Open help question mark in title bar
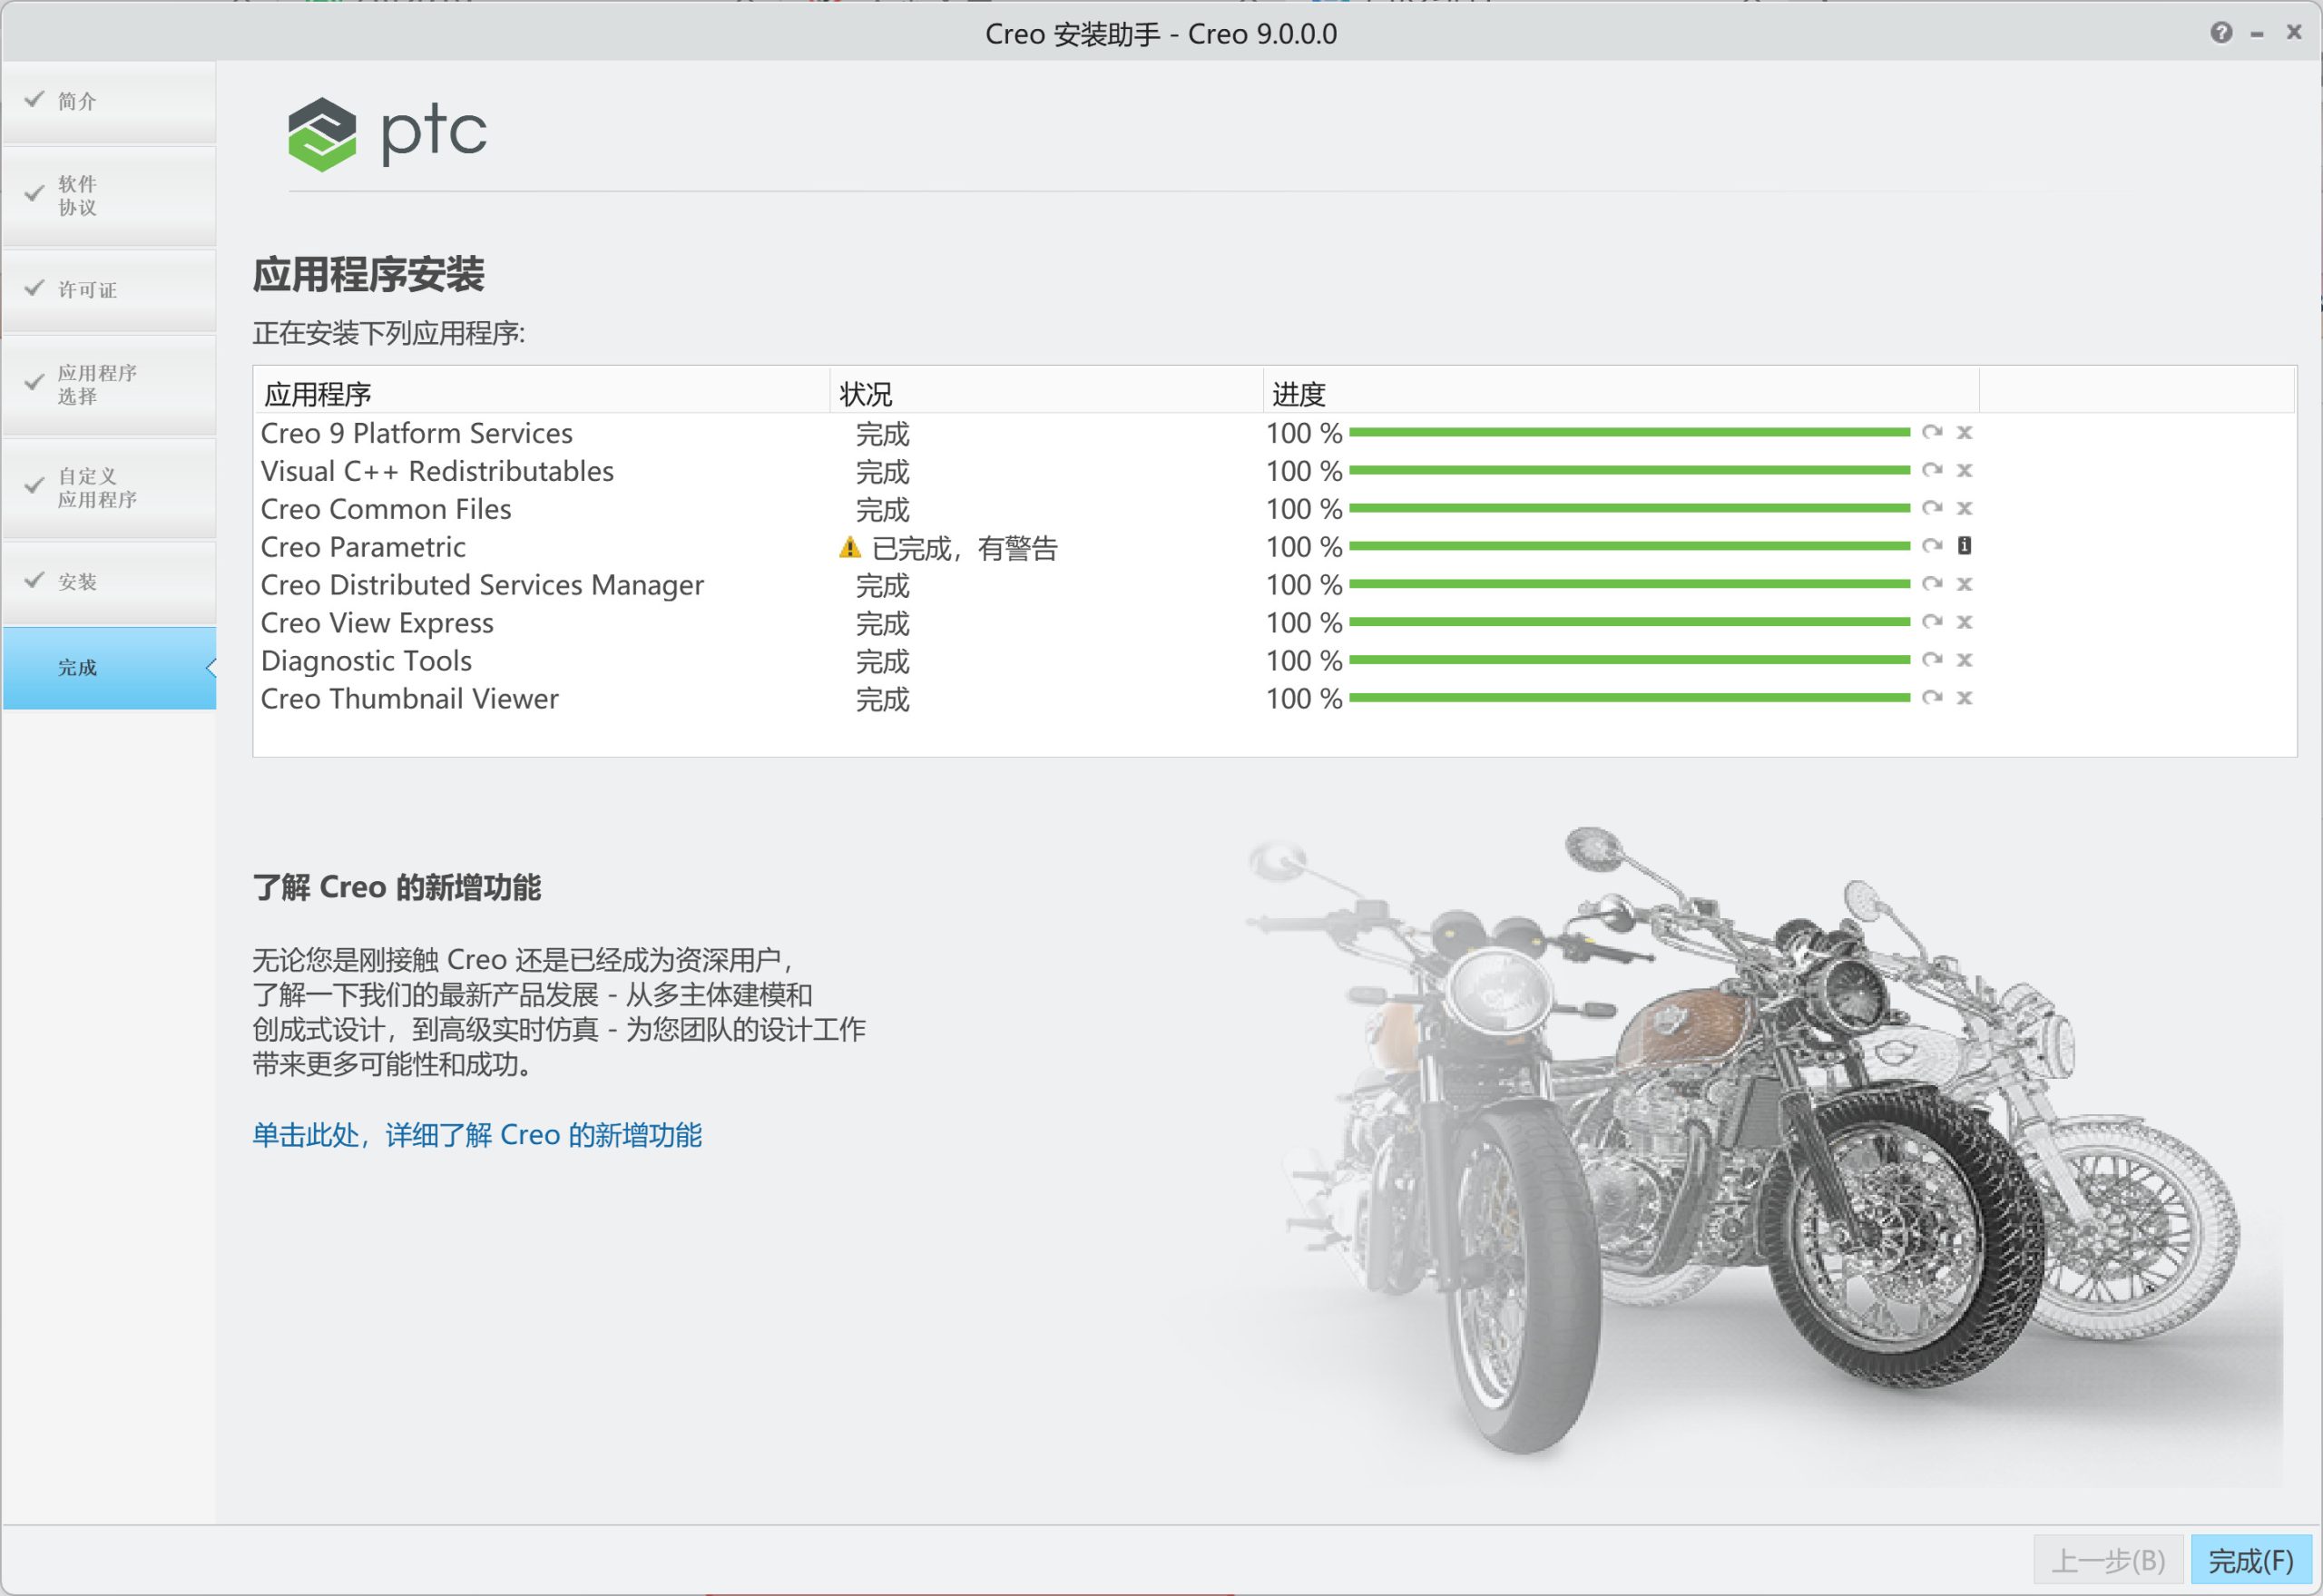The height and width of the screenshot is (1596, 2323). click(2221, 33)
